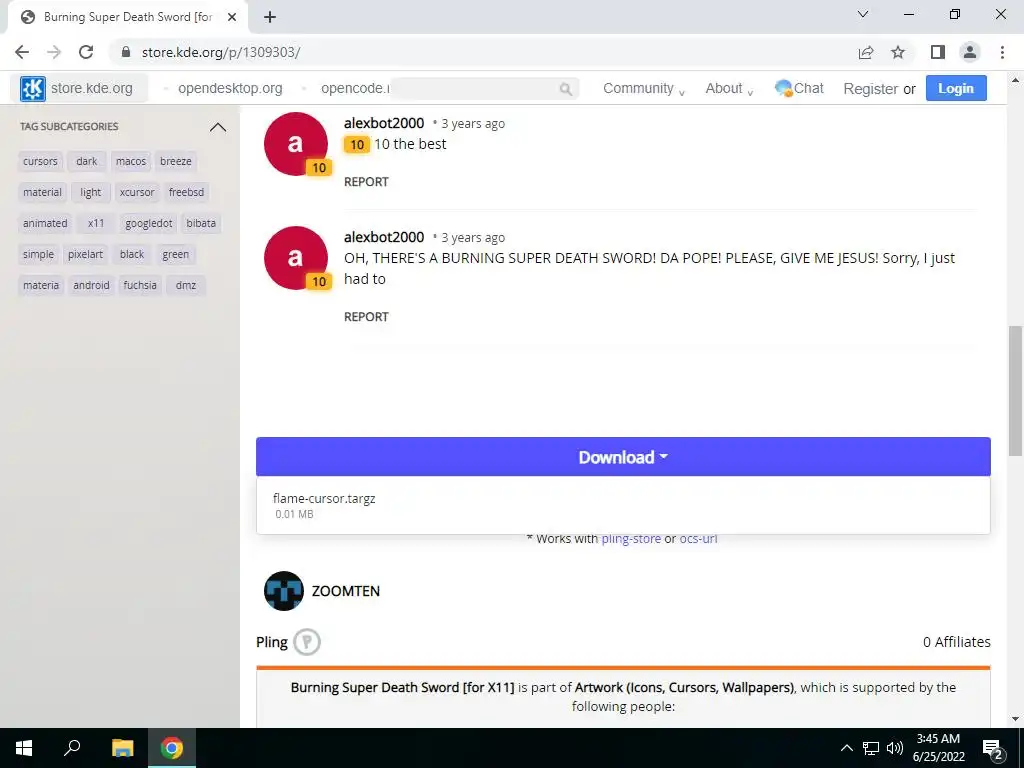Screen dimensions: 1024x768
Task: Select the 'freebsd' tag
Action: tap(186, 192)
